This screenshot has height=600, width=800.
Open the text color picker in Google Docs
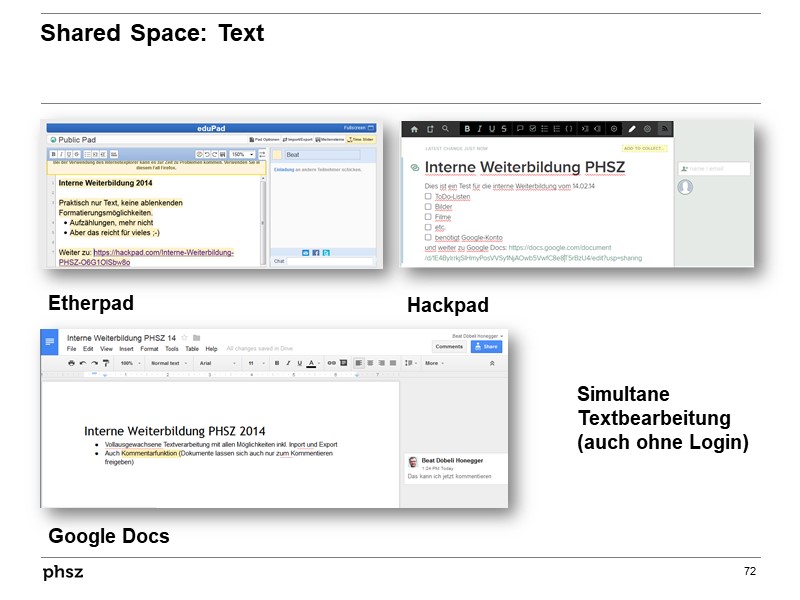(312, 364)
